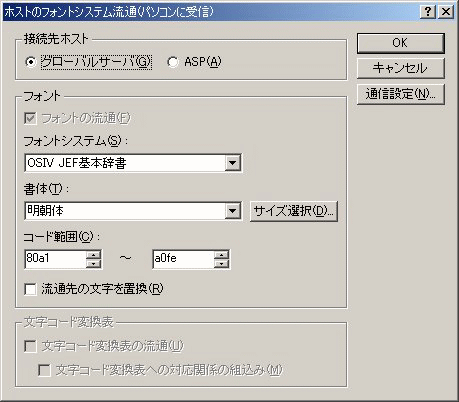
Task: Enable 流通先の文字を置換 checkbox
Action: coord(30,289)
